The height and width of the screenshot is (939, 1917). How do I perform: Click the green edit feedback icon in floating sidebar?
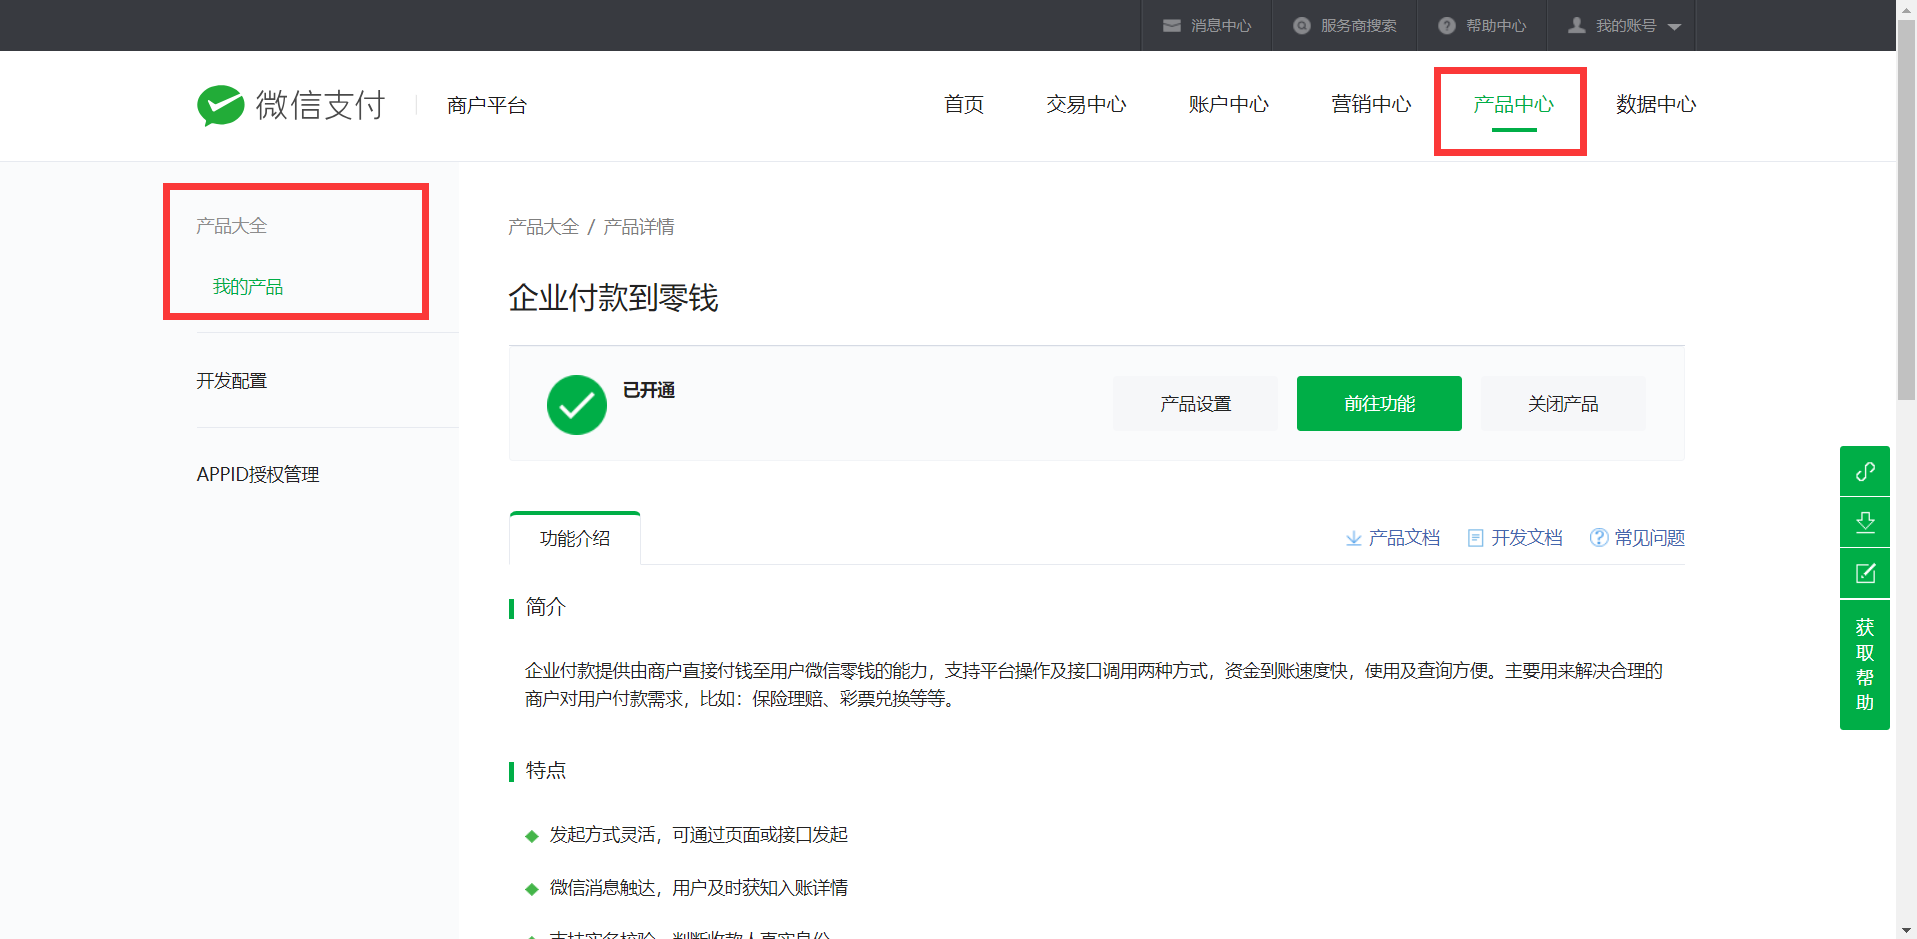[x=1865, y=573]
